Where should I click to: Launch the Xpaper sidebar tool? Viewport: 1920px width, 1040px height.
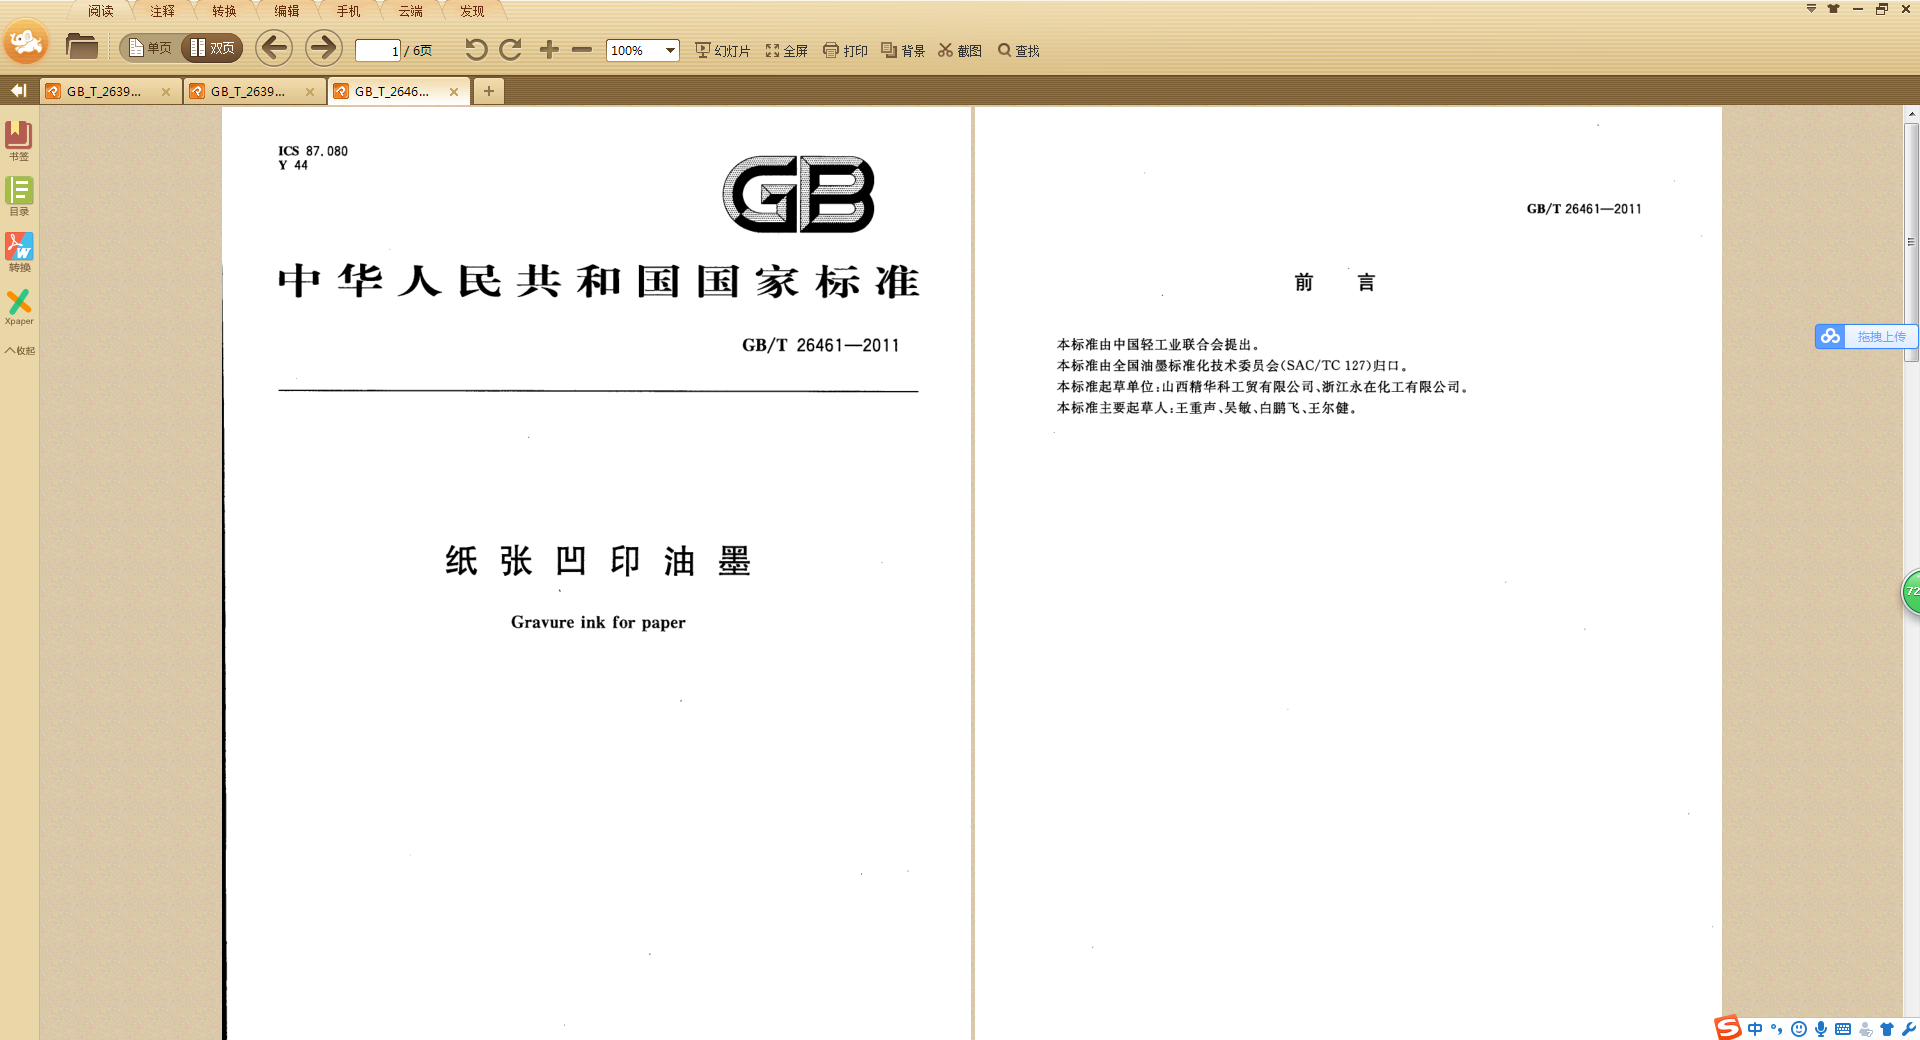pyautogui.click(x=19, y=306)
